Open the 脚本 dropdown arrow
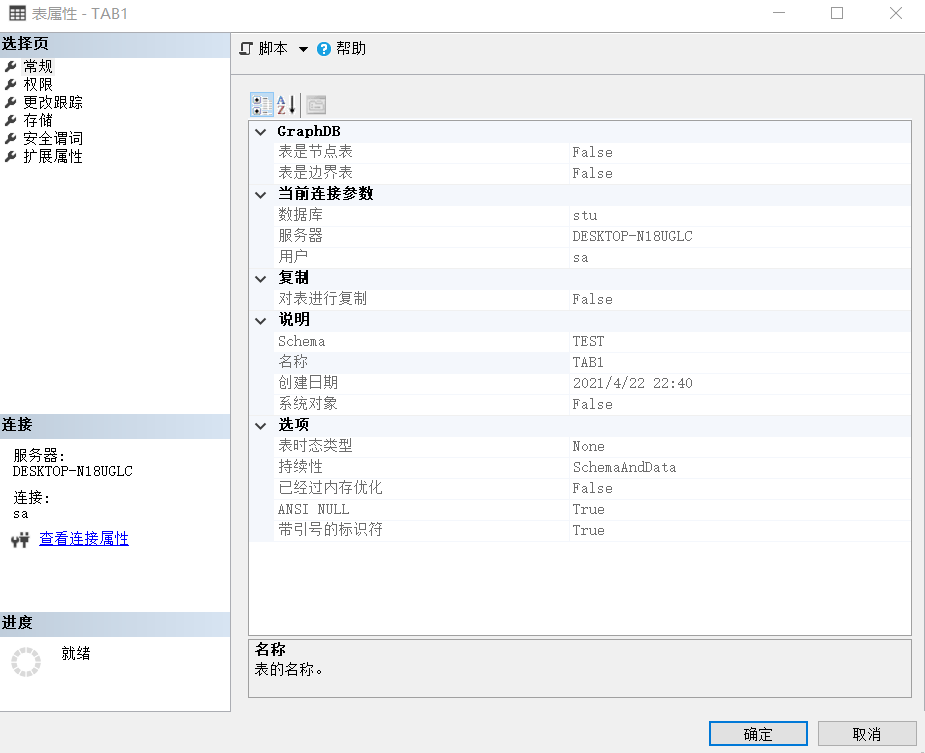This screenshot has width=925, height=753. point(303,49)
